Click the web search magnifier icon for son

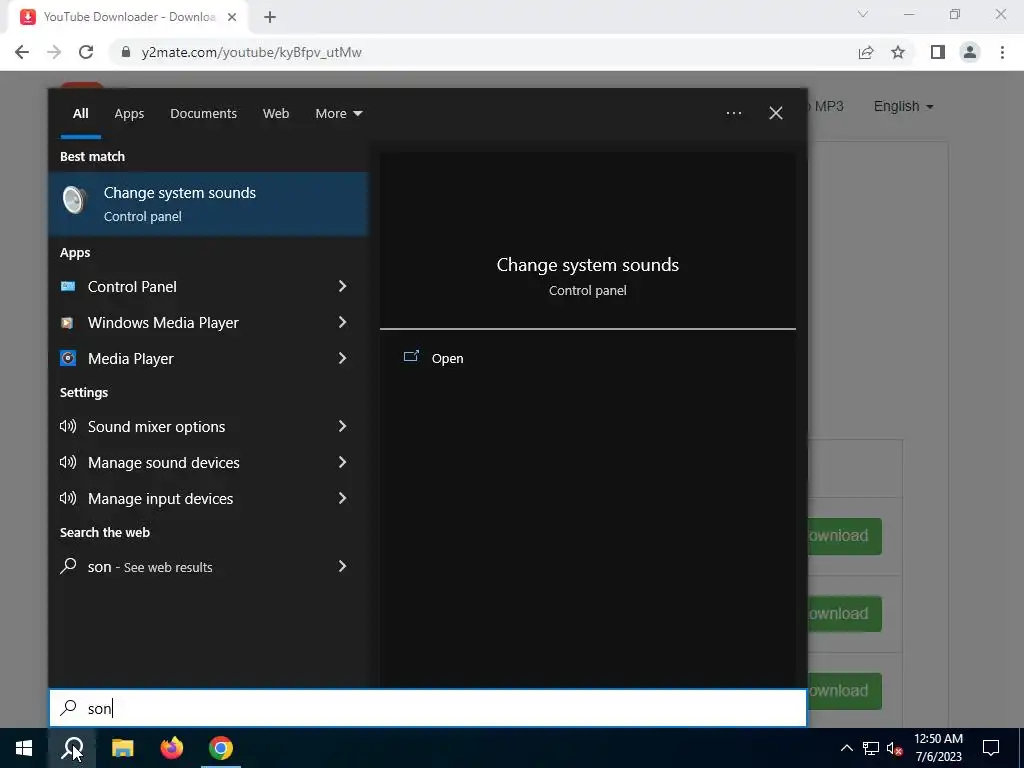[x=68, y=566]
